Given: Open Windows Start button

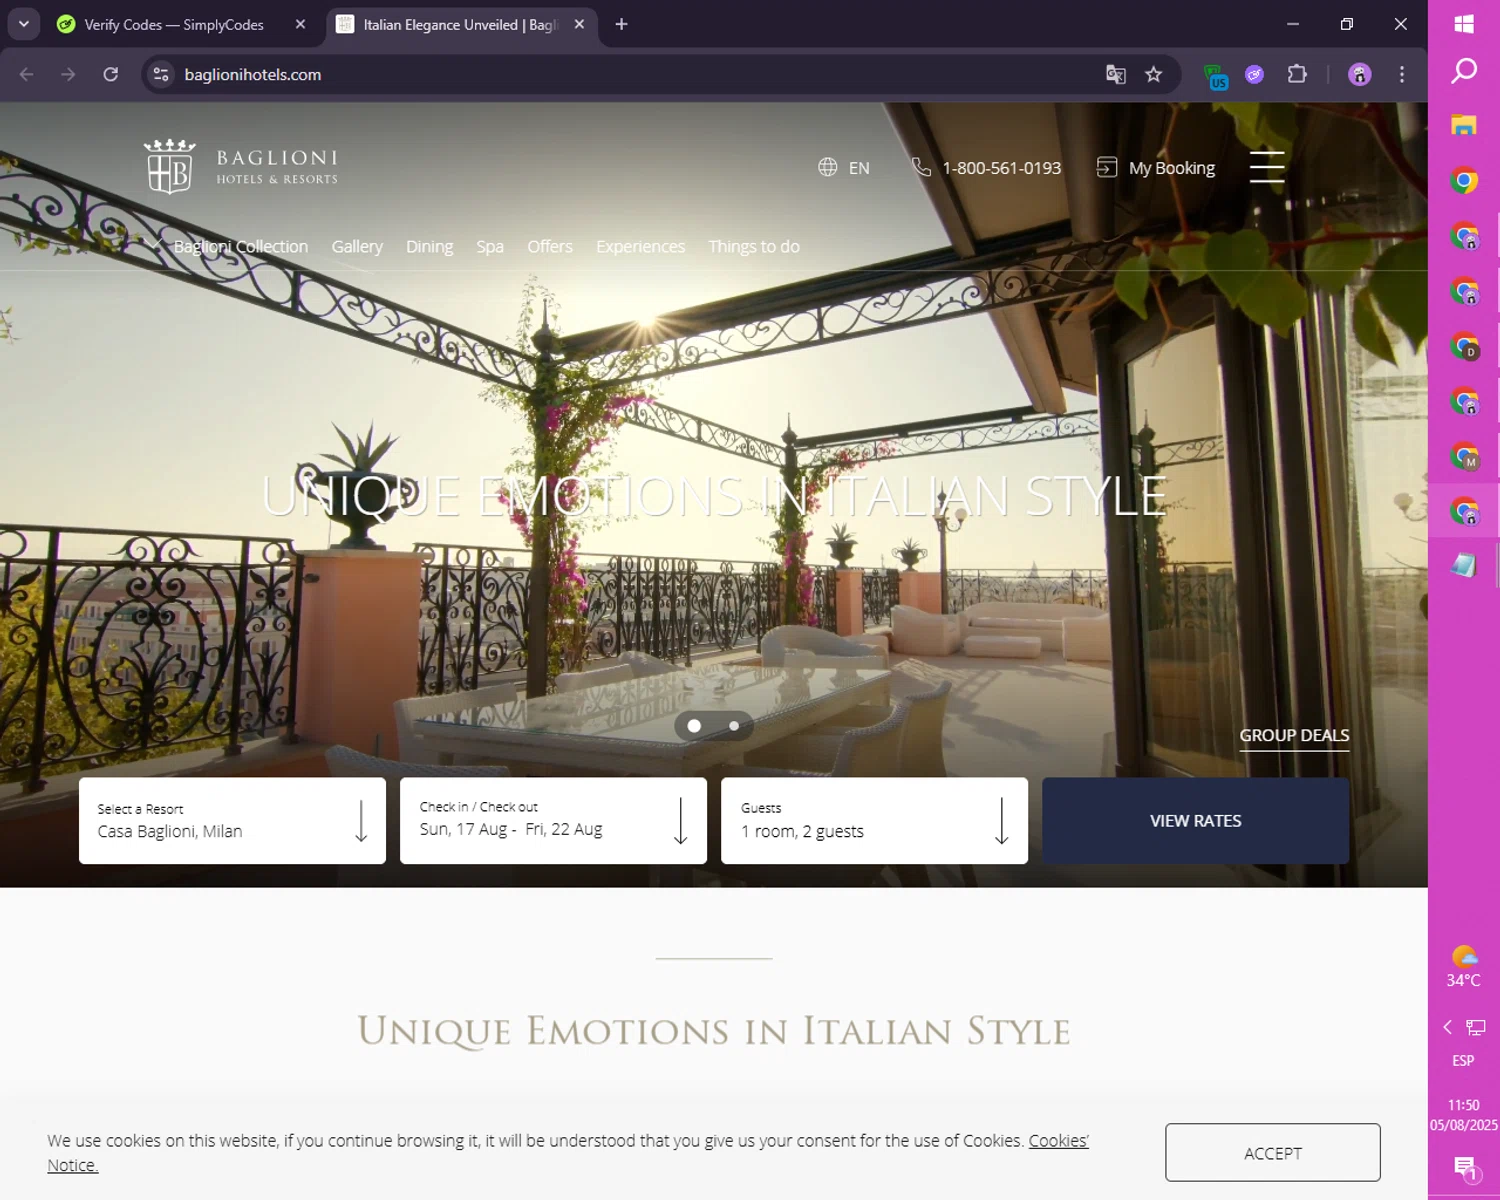Looking at the screenshot, I should (x=1464, y=23).
